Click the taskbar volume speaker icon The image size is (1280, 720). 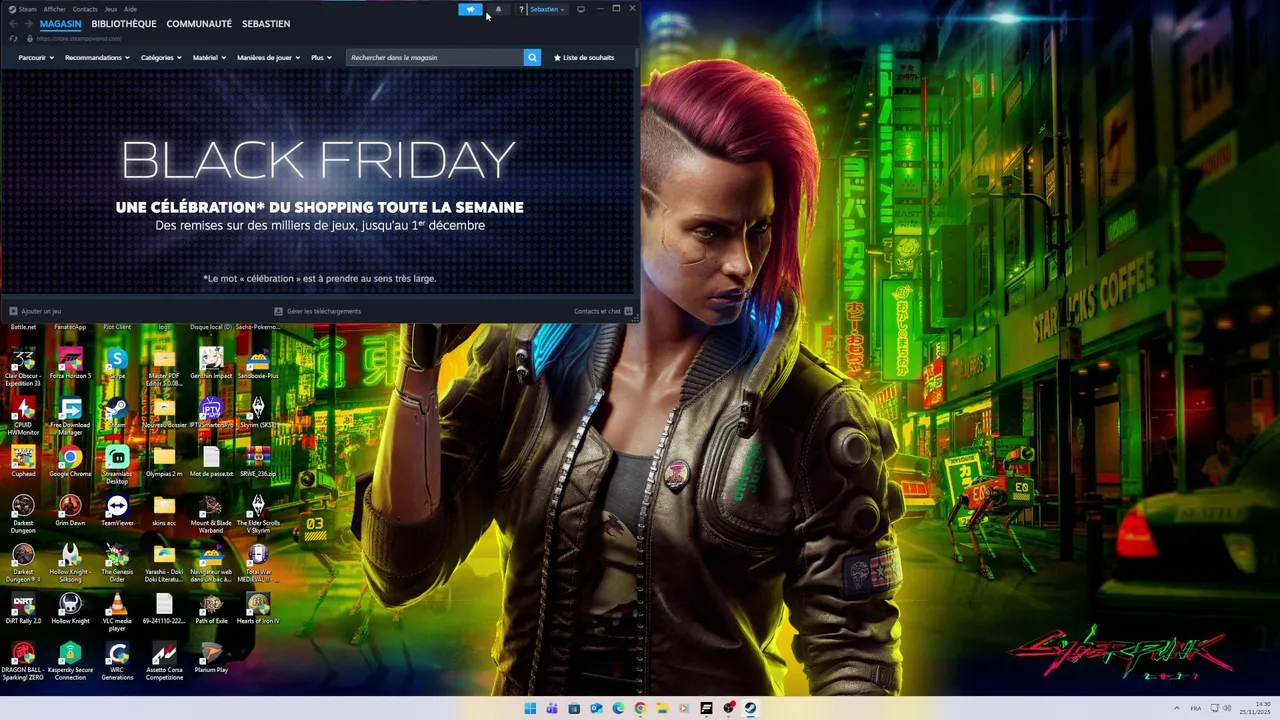pyautogui.click(x=1227, y=708)
